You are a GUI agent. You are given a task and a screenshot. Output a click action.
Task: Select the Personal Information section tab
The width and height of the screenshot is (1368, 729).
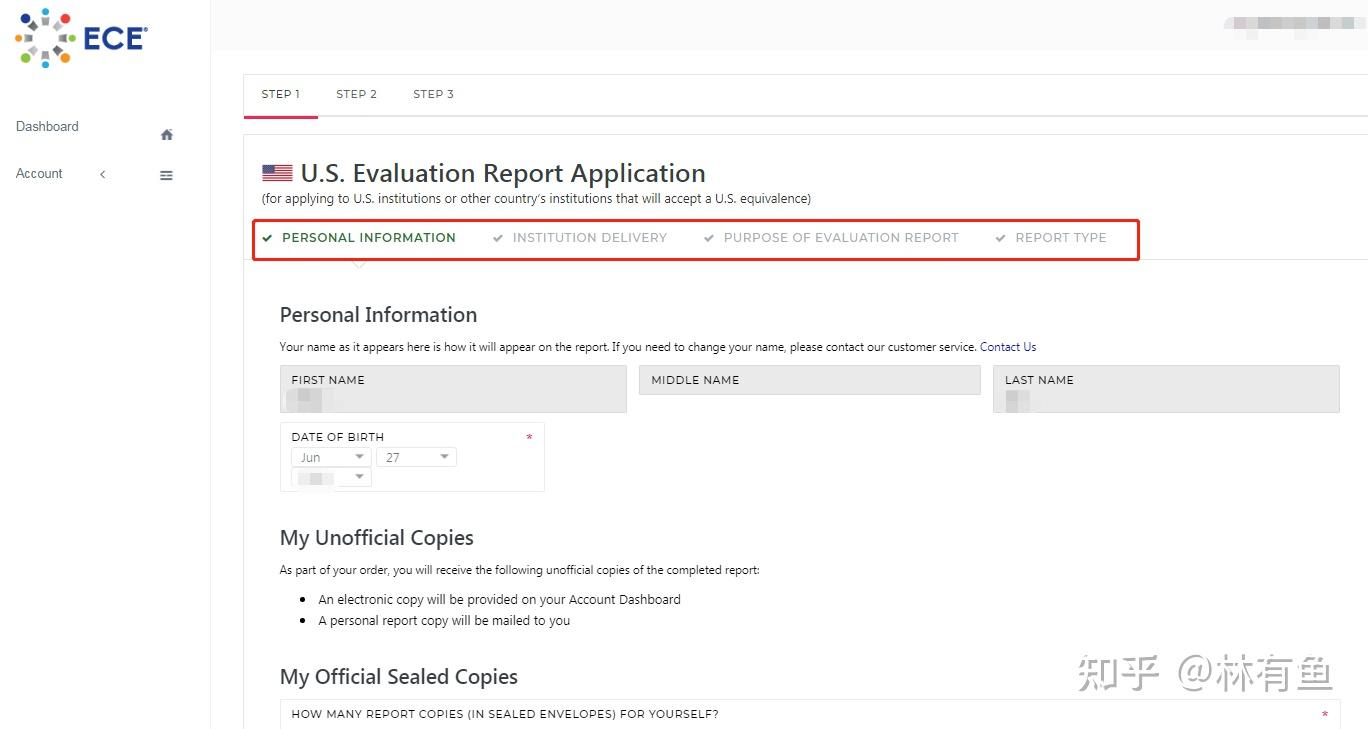pos(368,238)
